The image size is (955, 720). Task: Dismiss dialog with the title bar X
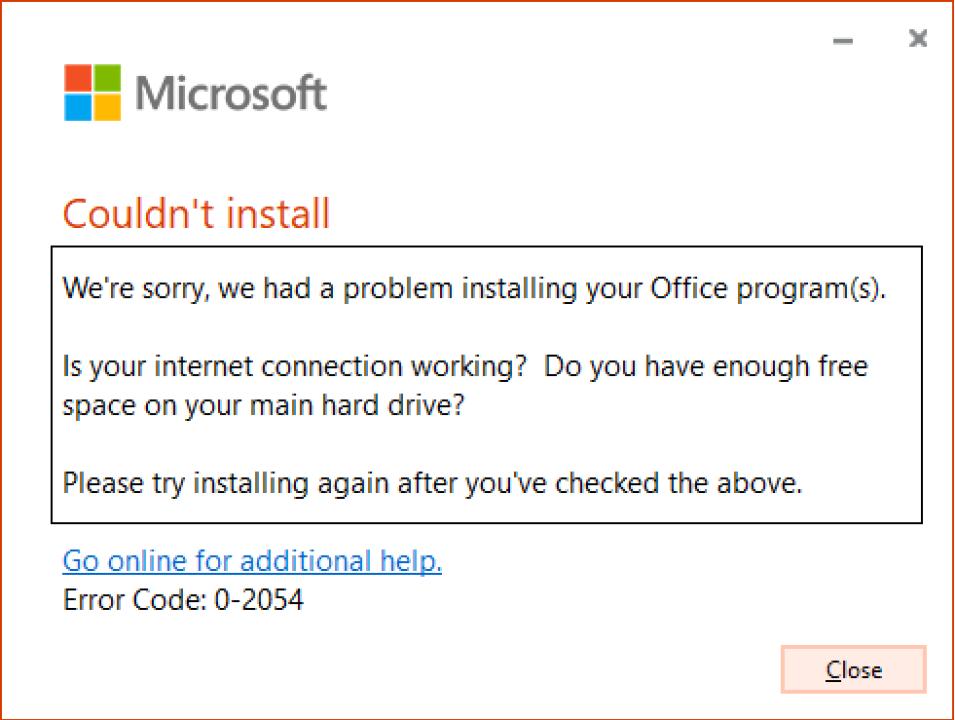tap(917, 39)
